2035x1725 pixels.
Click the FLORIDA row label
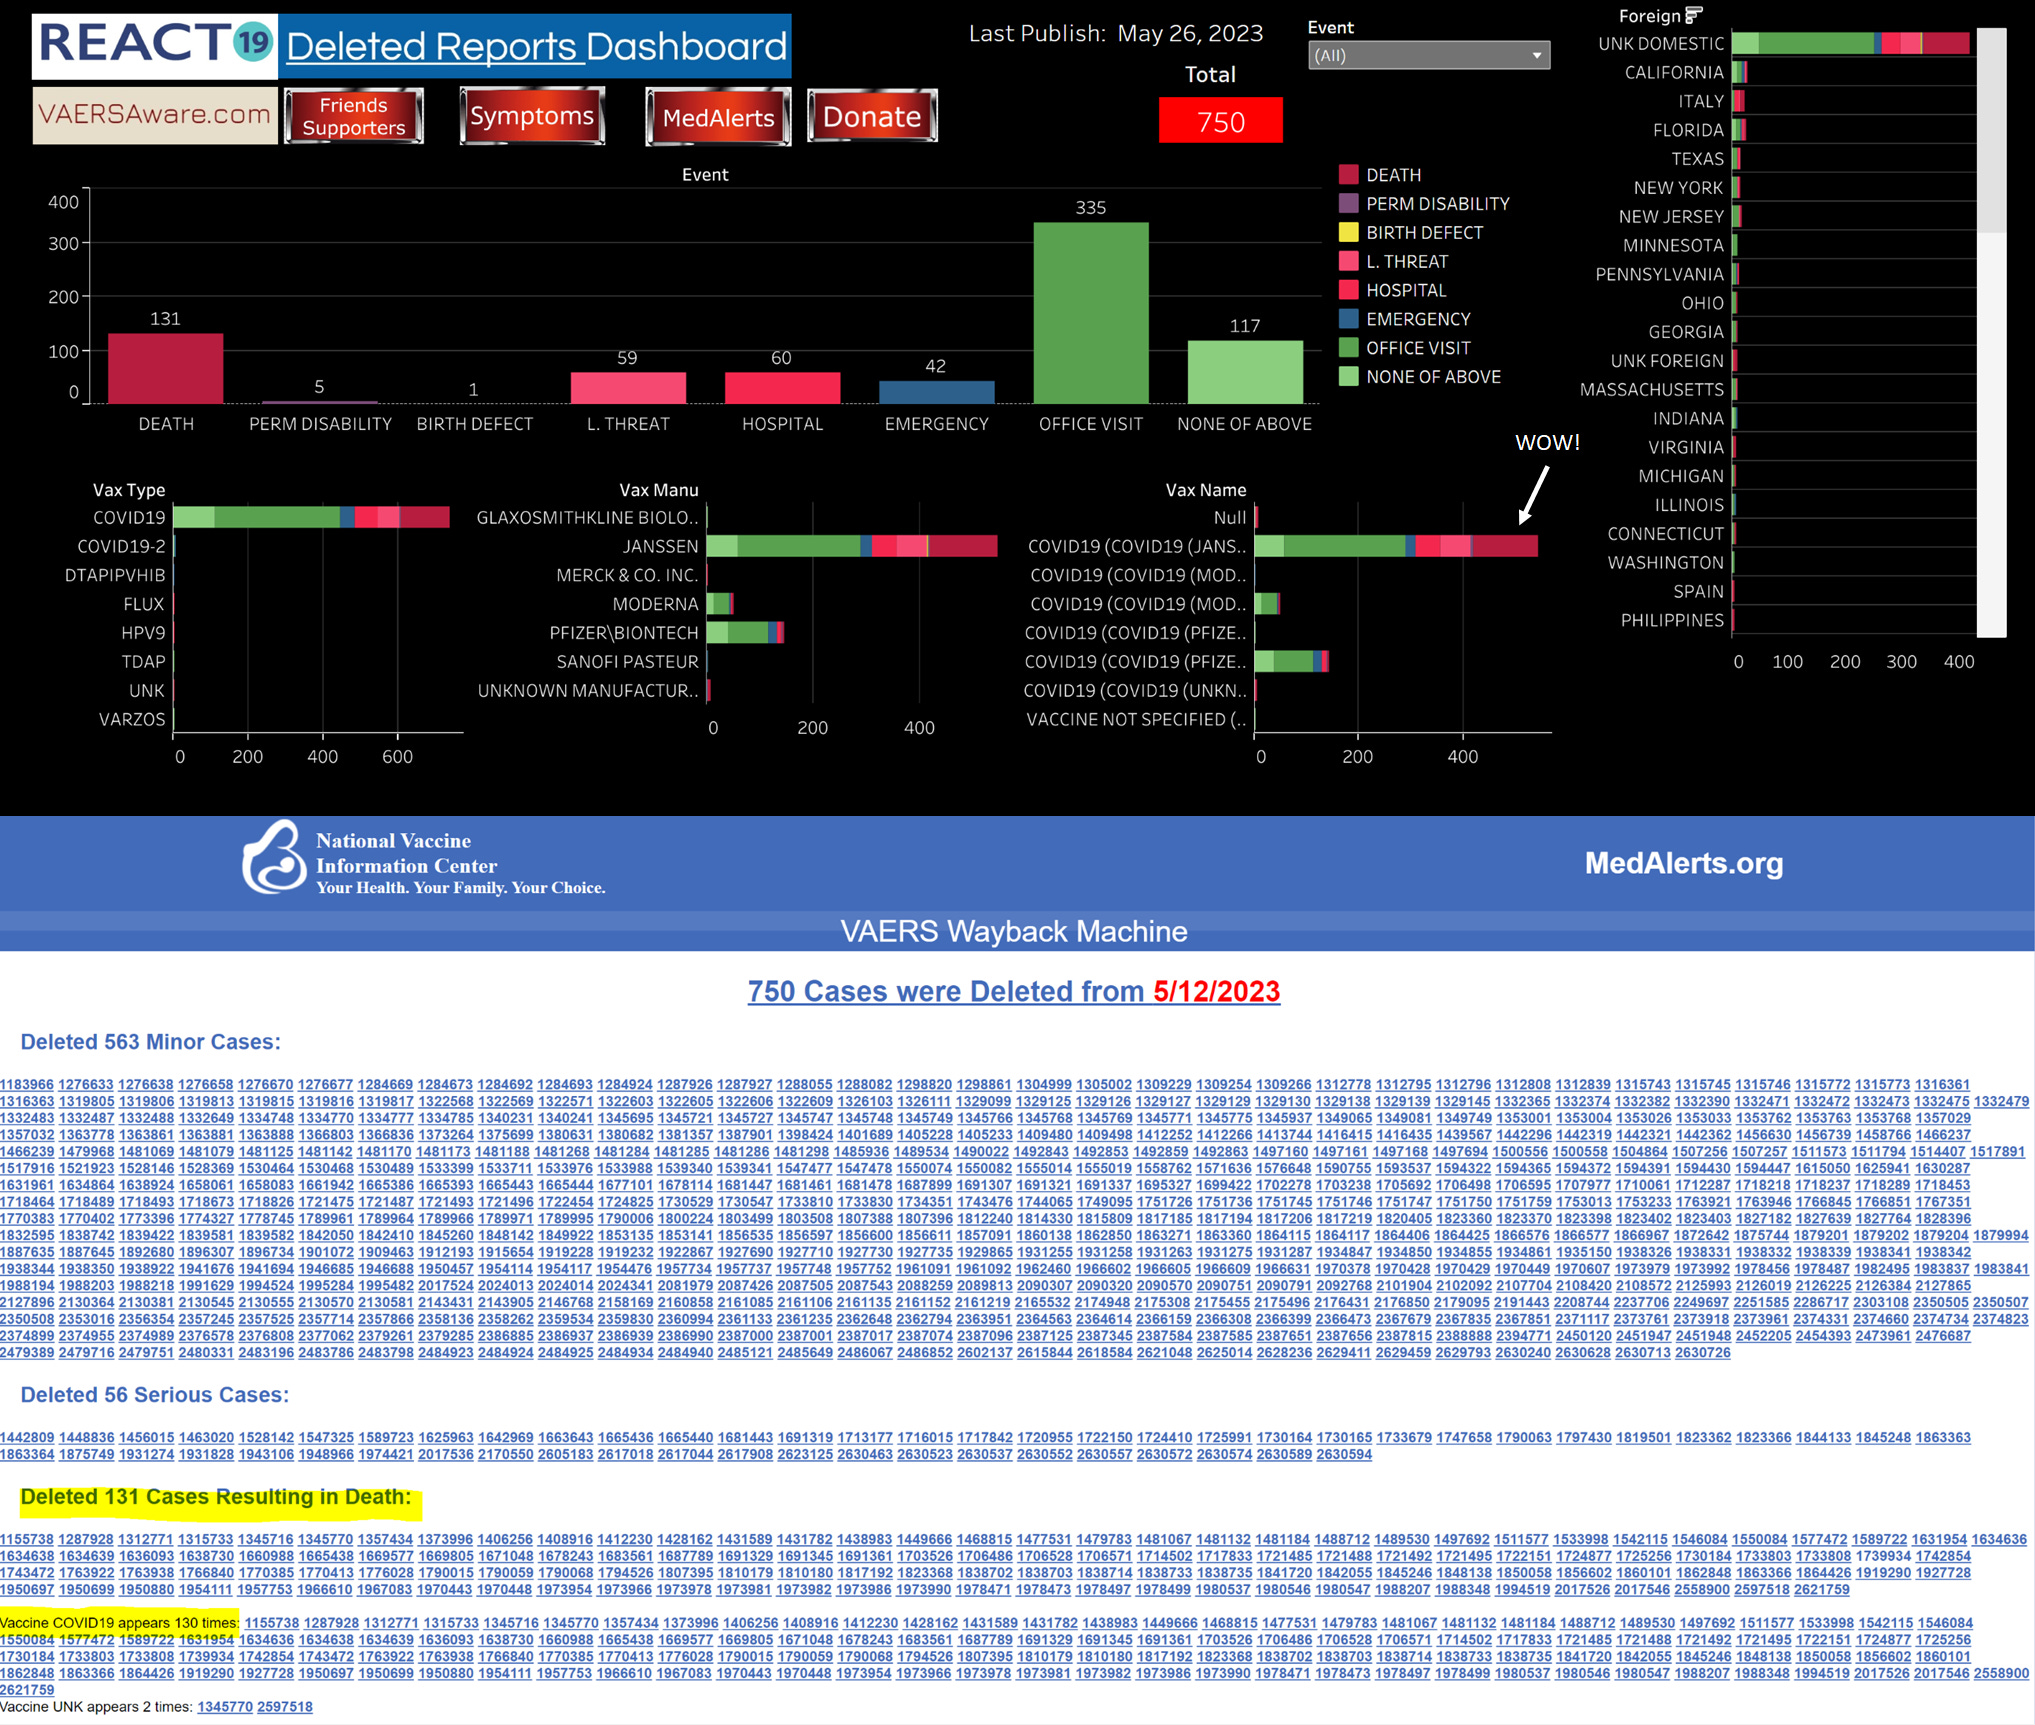[1688, 130]
